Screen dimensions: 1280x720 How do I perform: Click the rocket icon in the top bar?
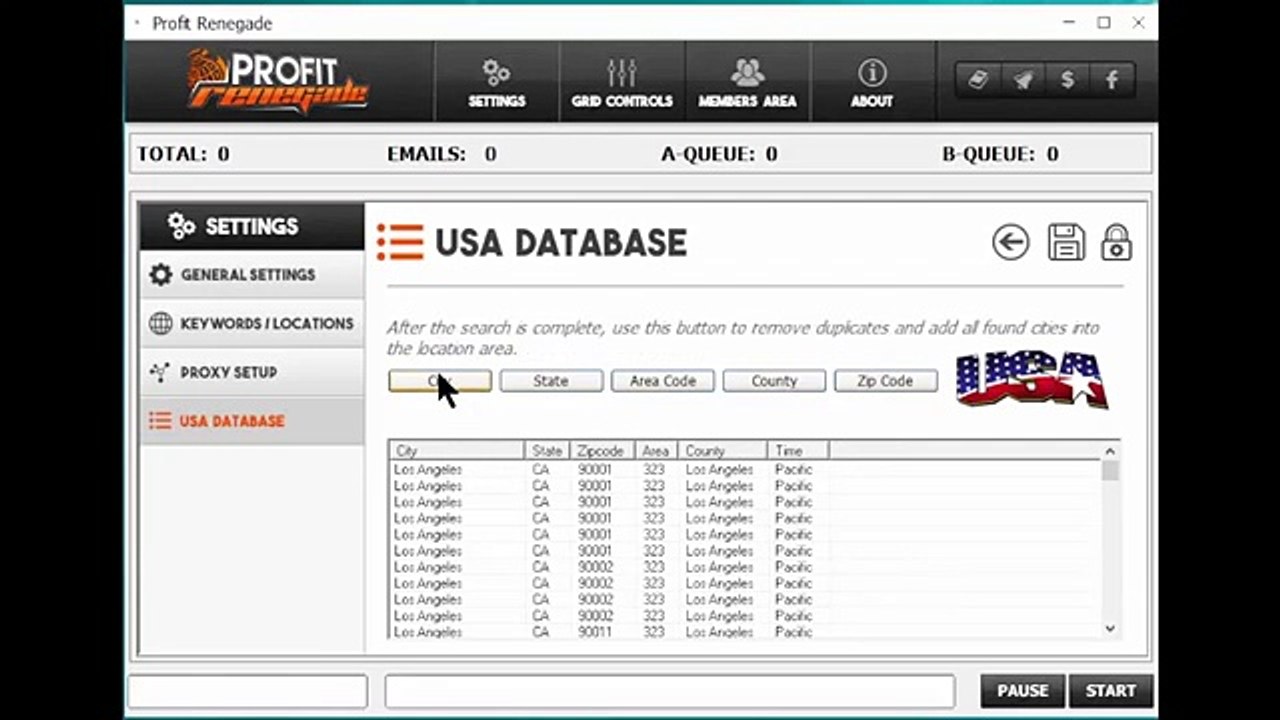pos(1023,80)
